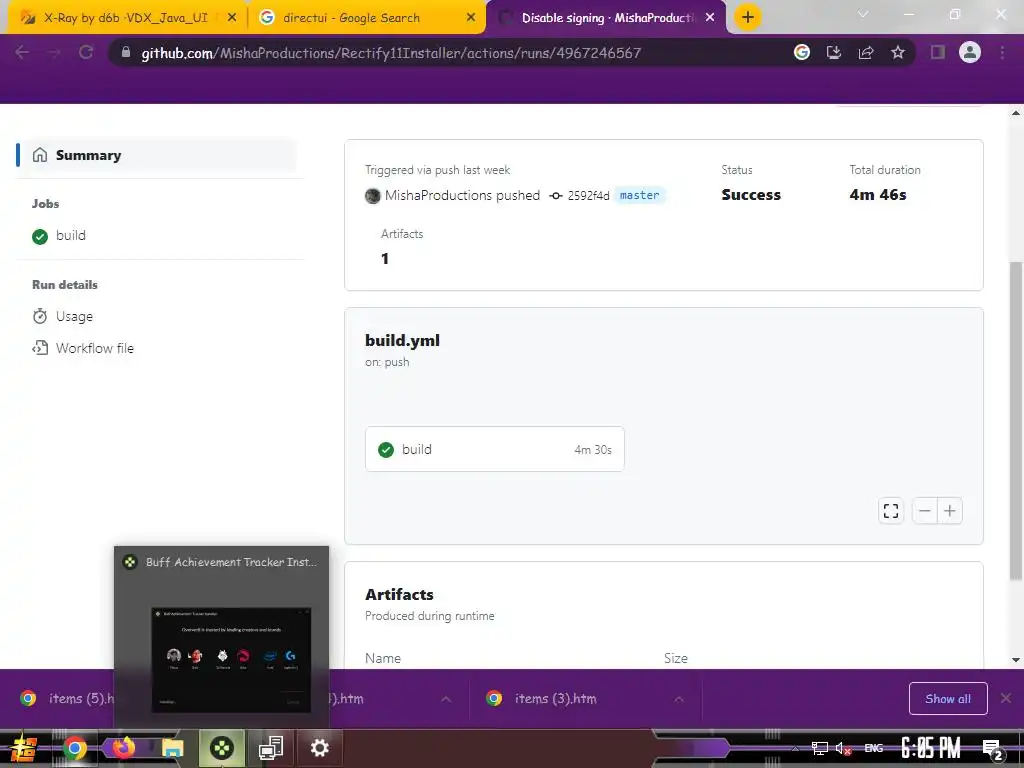The image size is (1024, 768).
Task: Open the Settings gear on the taskbar
Action: (319, 748)
